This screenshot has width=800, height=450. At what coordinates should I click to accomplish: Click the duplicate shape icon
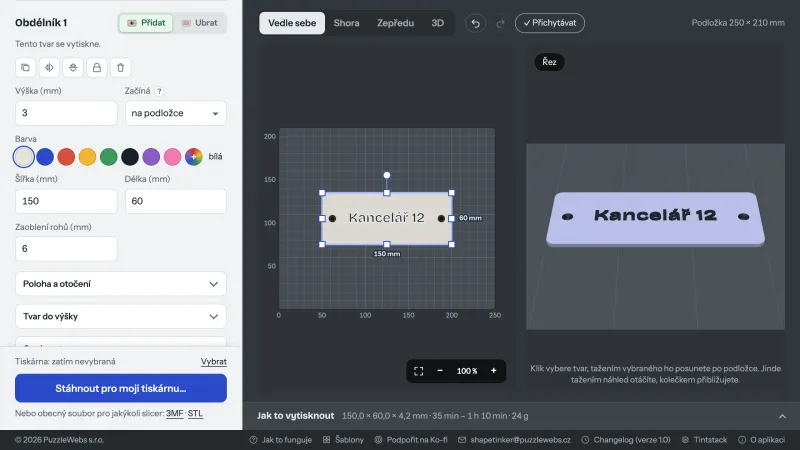point(25,67)
